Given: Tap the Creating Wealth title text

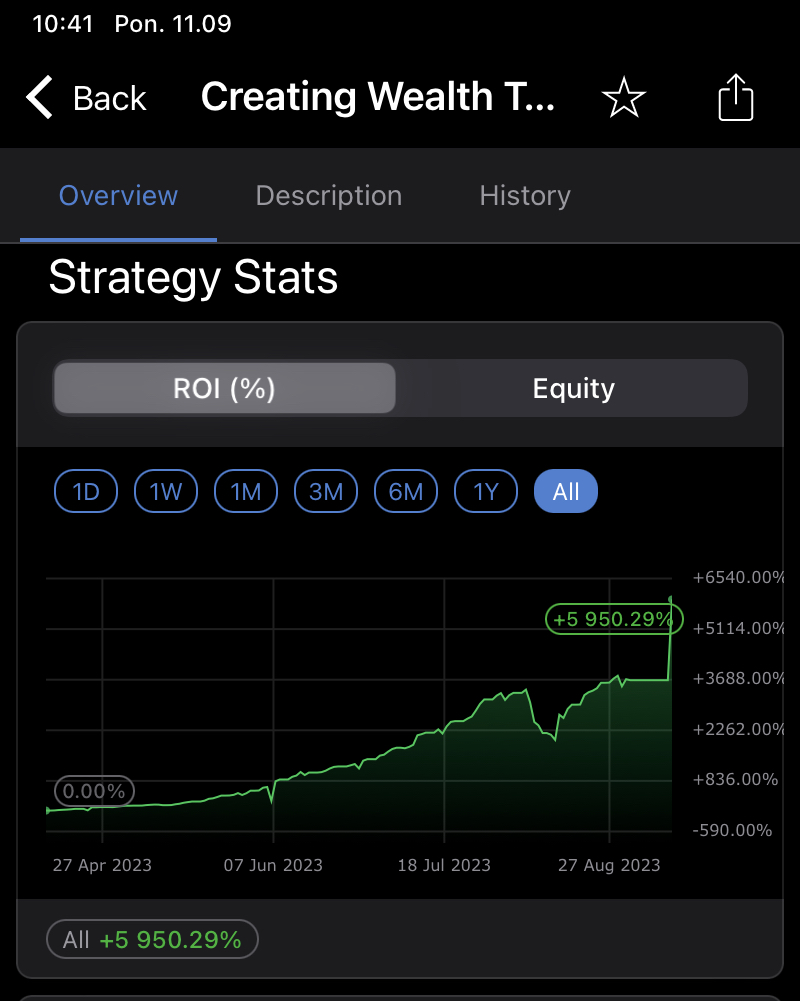Looking at the screenshot, I should 377,98.
